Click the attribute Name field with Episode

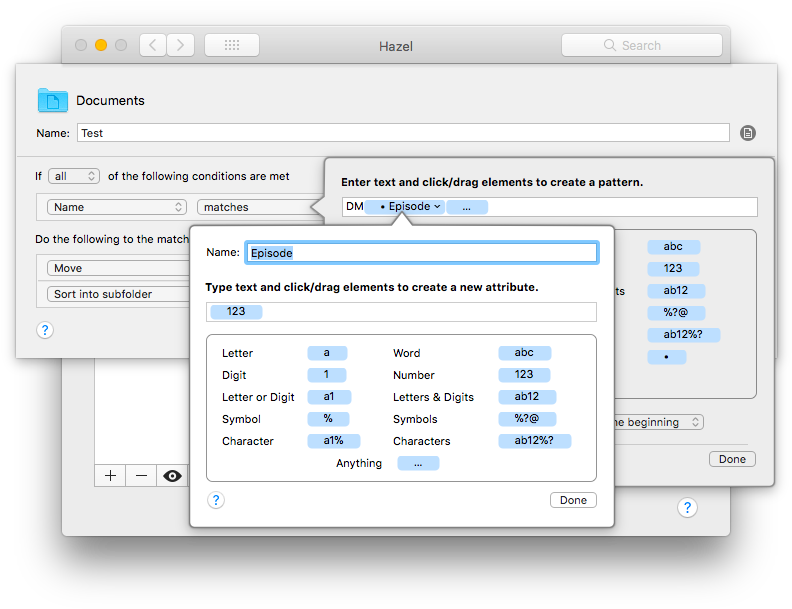click(x=422, y=252)
